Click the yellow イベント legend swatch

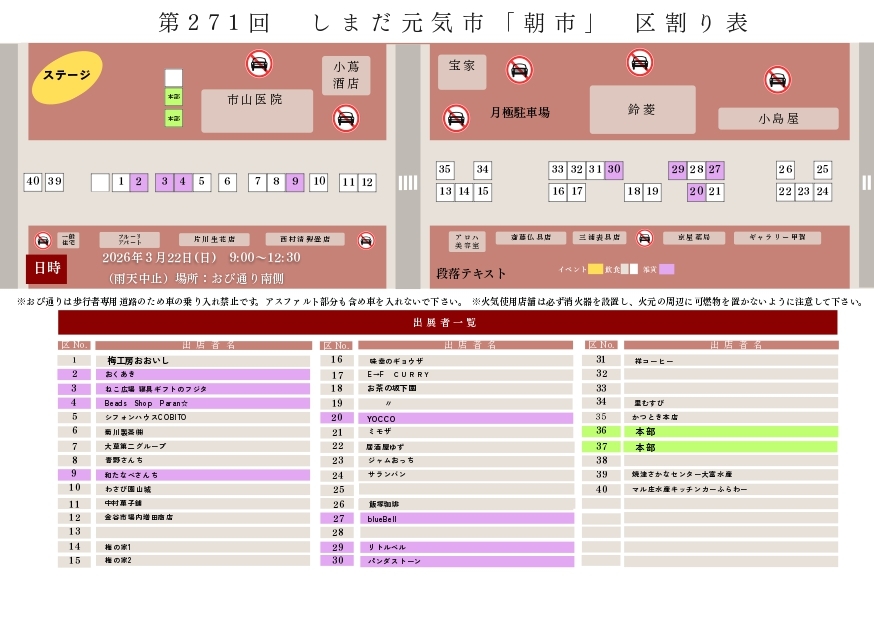pyautogui.click(x=595, y=269)
